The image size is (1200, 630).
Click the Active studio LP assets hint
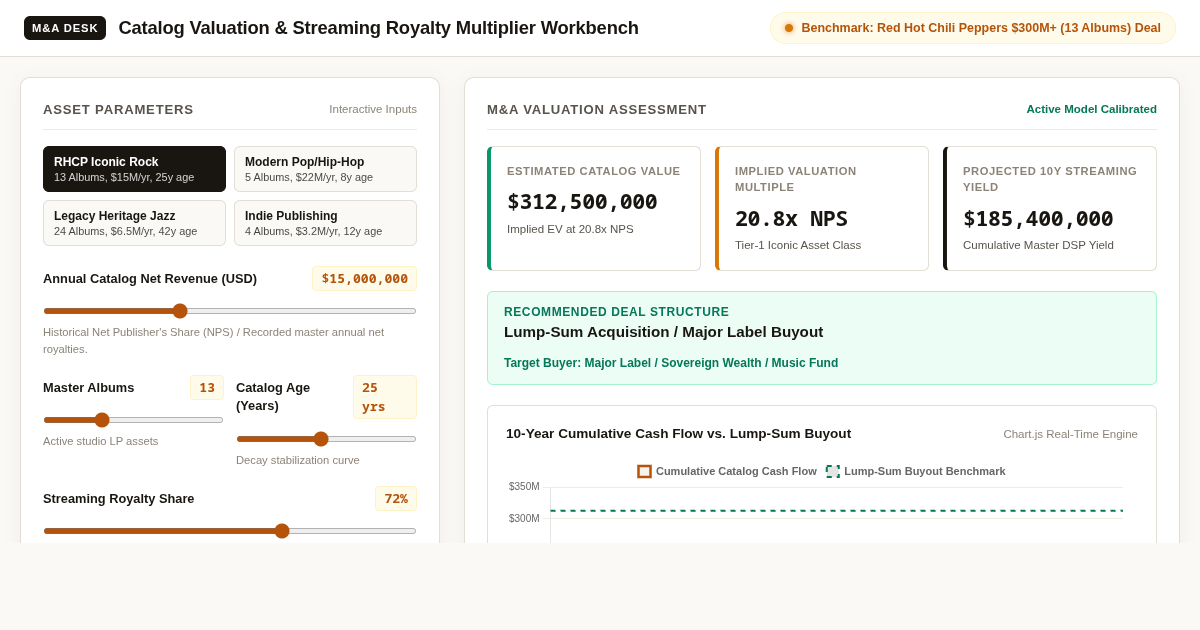100,441
